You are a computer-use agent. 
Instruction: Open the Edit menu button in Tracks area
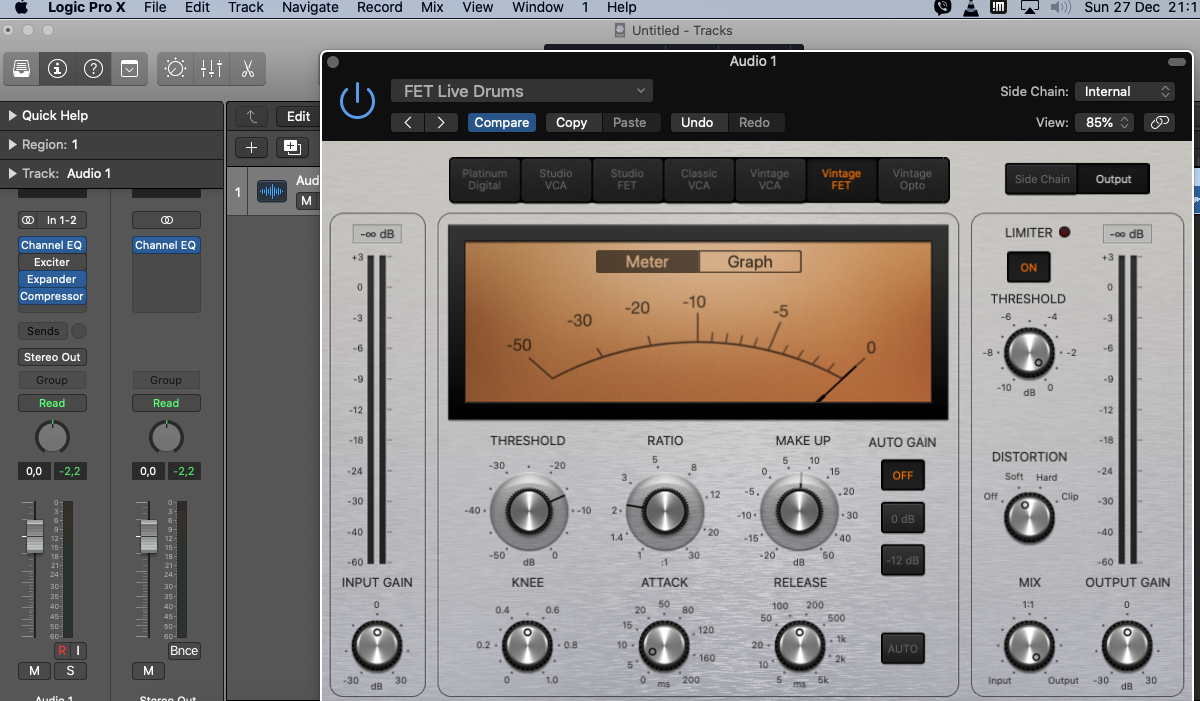pyautogui.click(x=298, y=116)
